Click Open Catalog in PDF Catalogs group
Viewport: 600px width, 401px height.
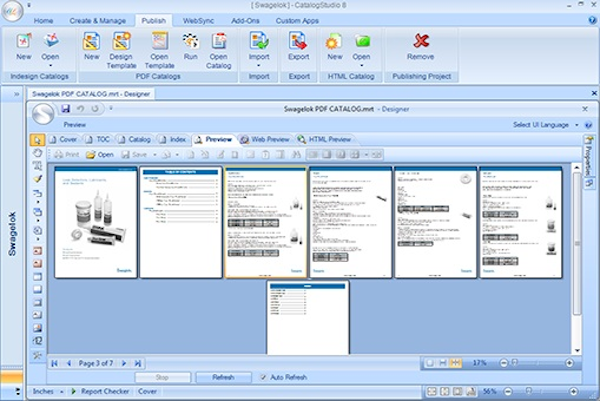pos(219,50)
